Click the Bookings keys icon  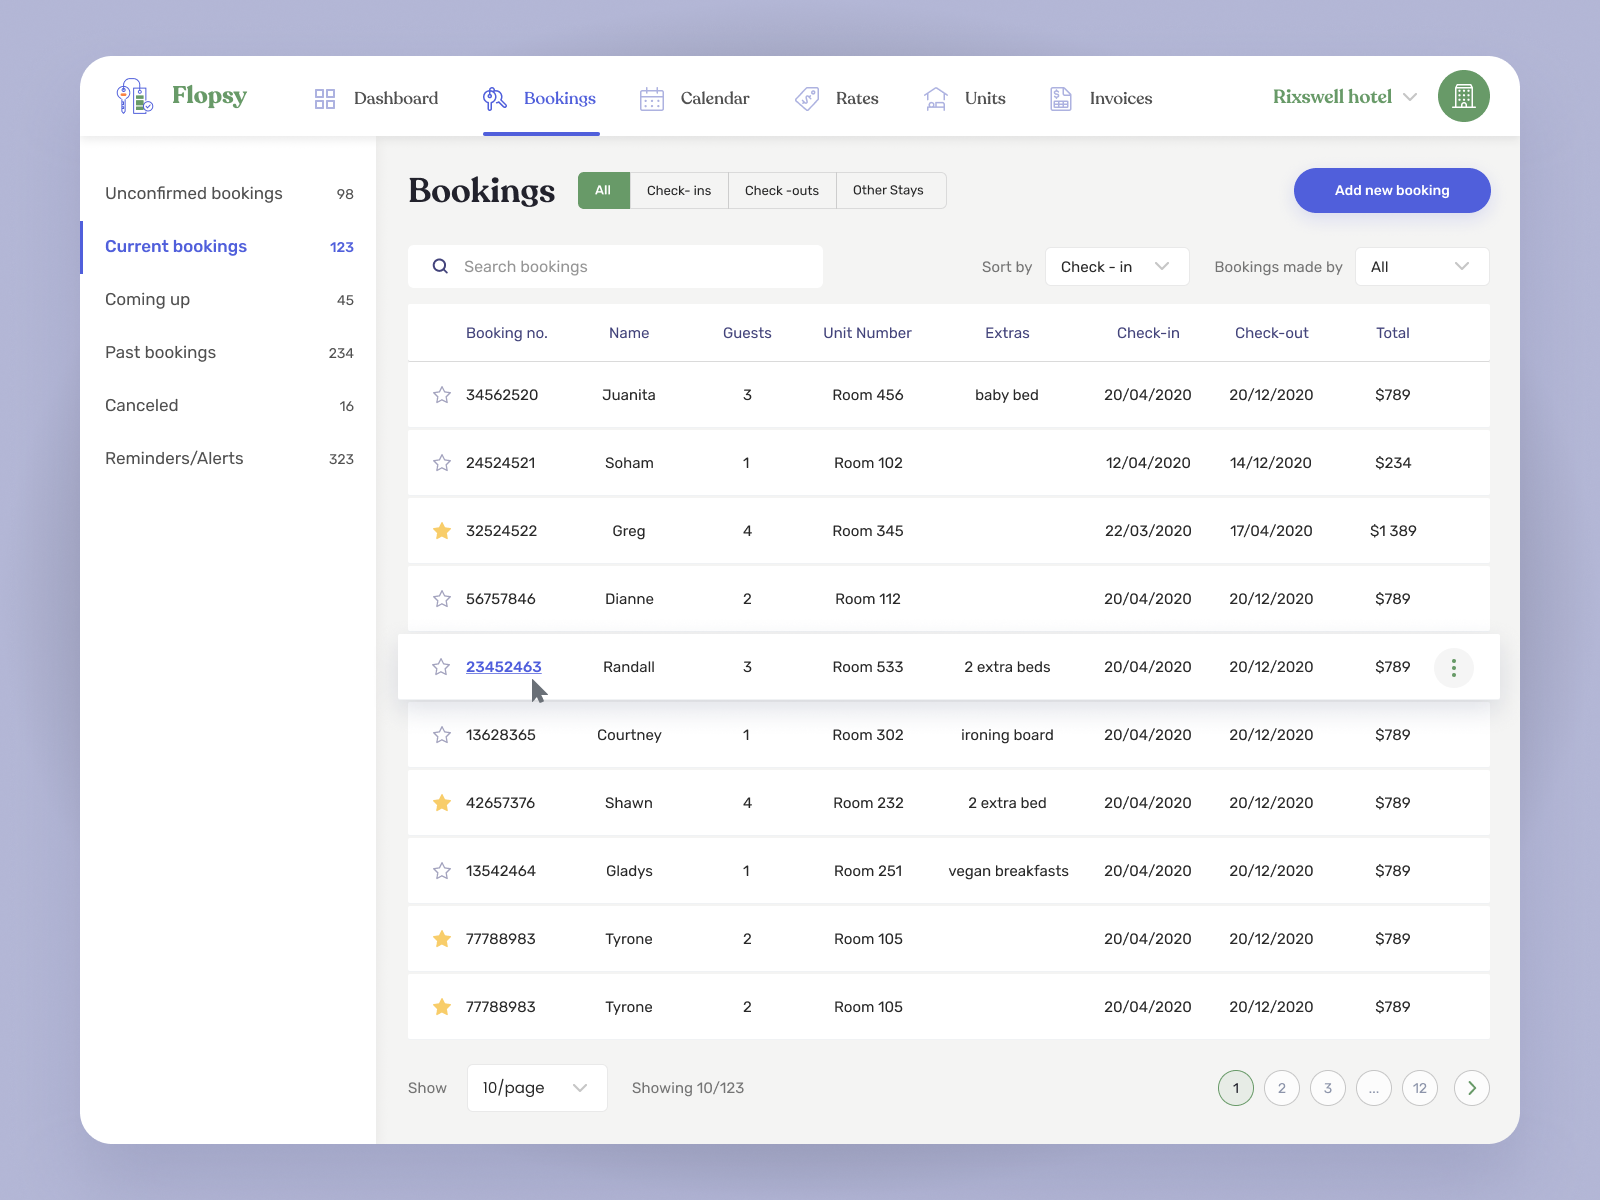click(x=495, y=98)
